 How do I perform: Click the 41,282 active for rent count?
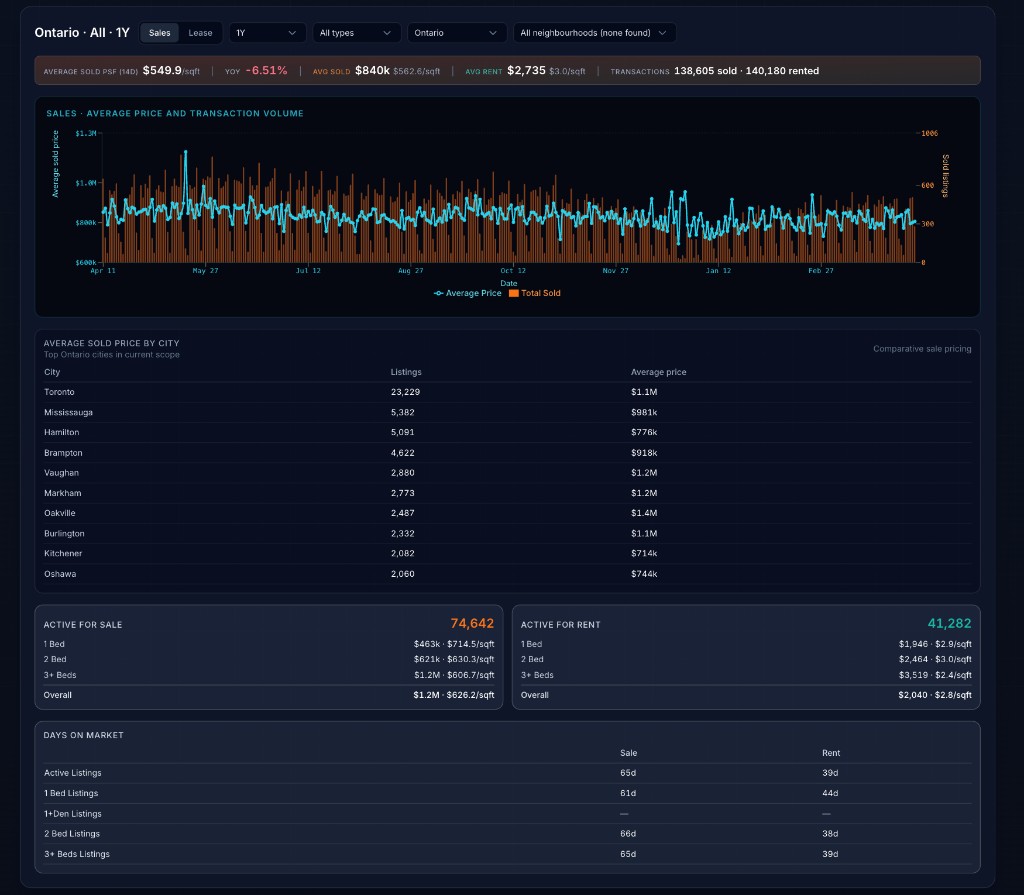[950, 624]
